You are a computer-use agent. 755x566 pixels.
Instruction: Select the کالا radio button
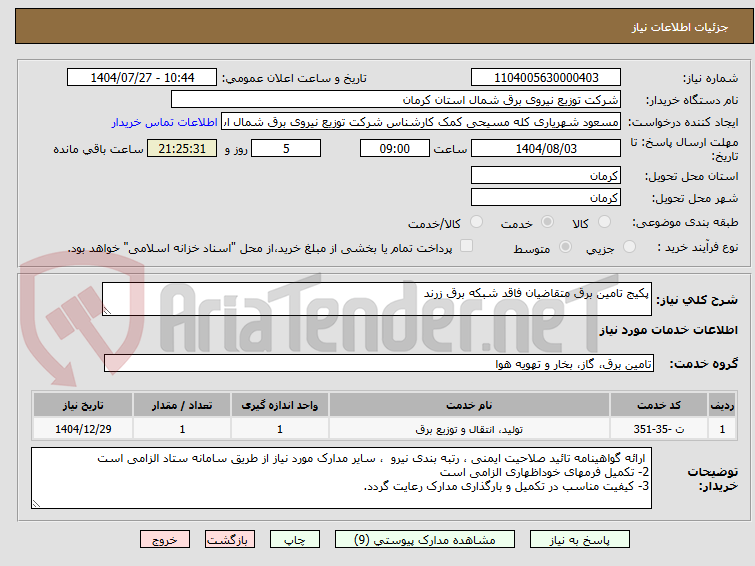tap(604, 222)
